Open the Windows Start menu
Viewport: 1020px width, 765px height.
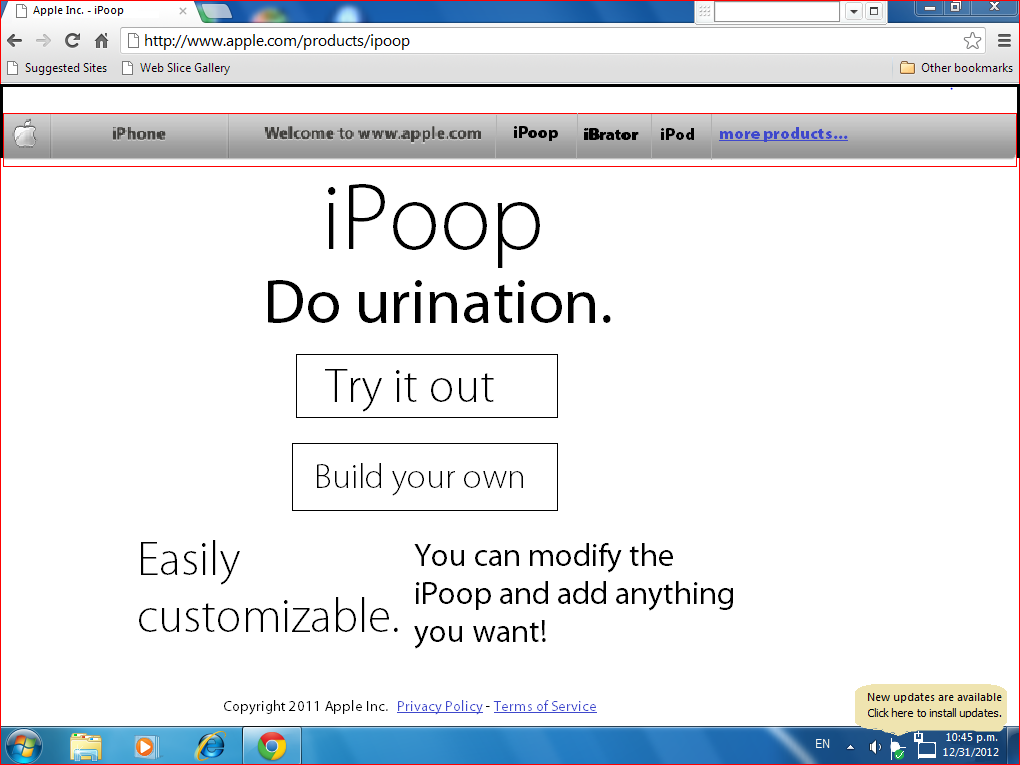coord(22,746)
